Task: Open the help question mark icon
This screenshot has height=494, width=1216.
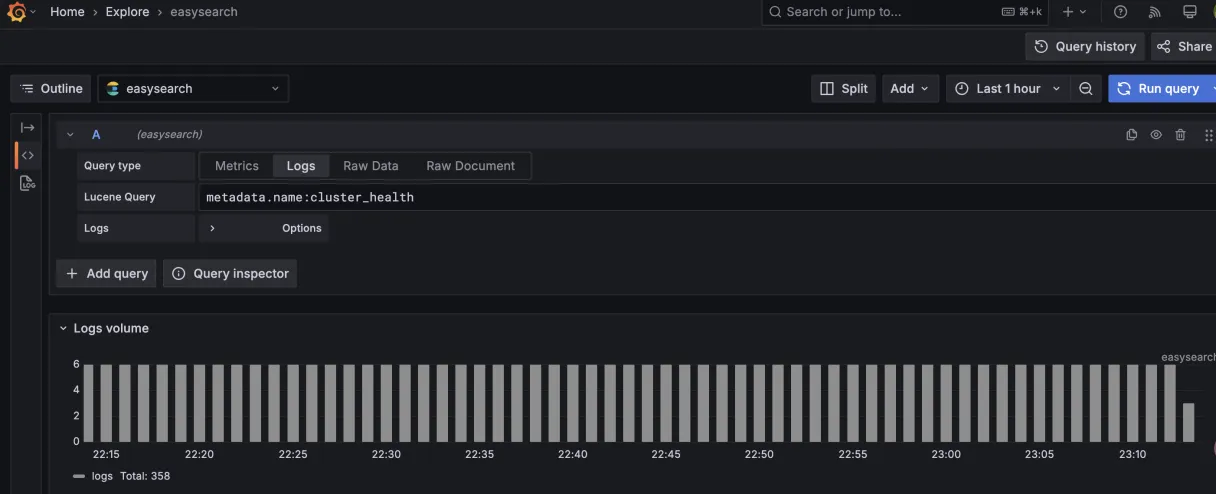Action: [1121, 12]
